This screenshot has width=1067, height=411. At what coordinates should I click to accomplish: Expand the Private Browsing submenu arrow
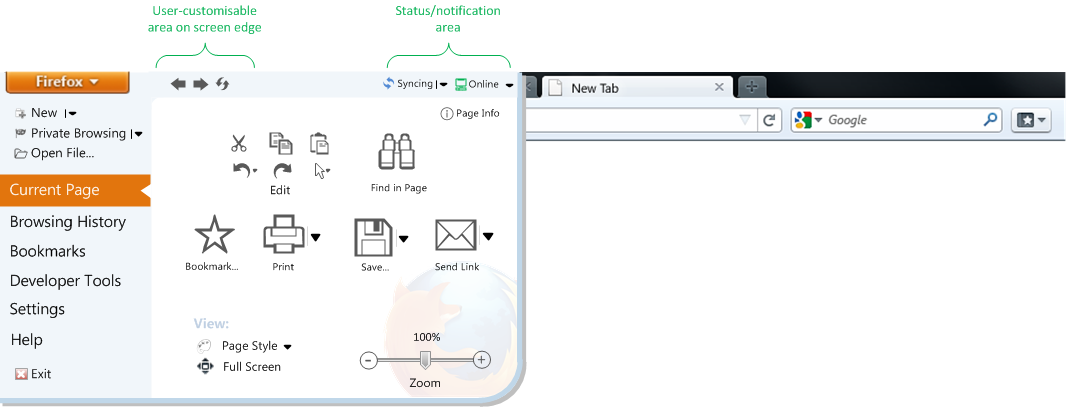coord(139,134)
